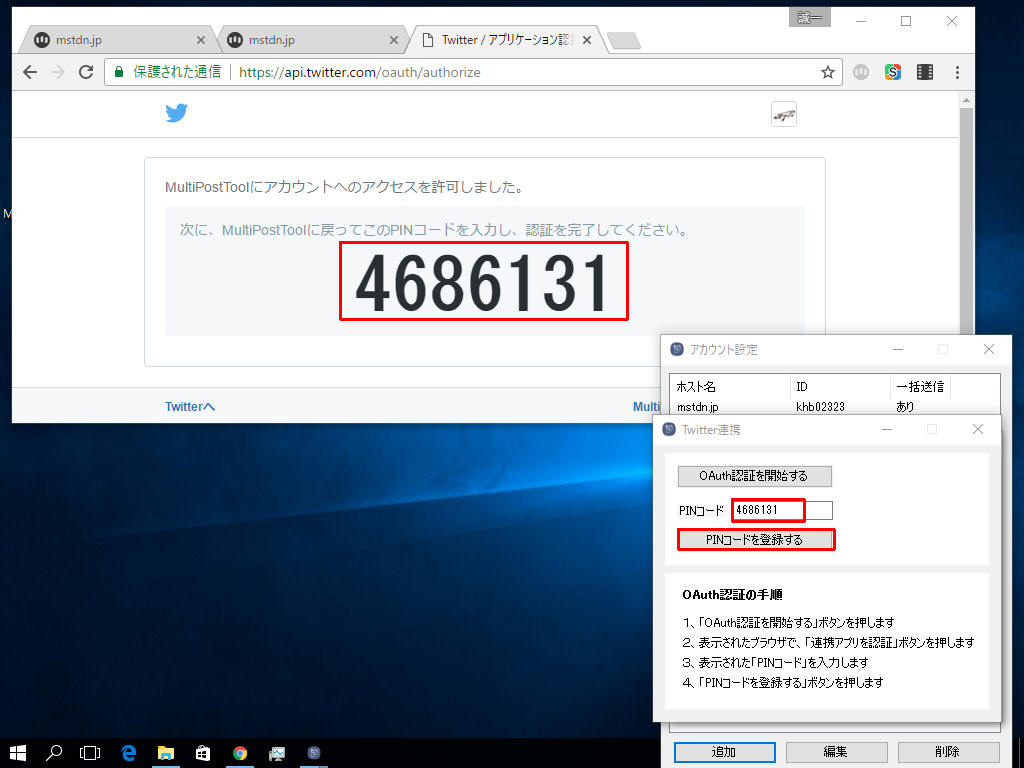This screenshot has width=1024, height=768.
Task: Click the OAuth認証を開始する button
Action: click(x=754, y=476)
